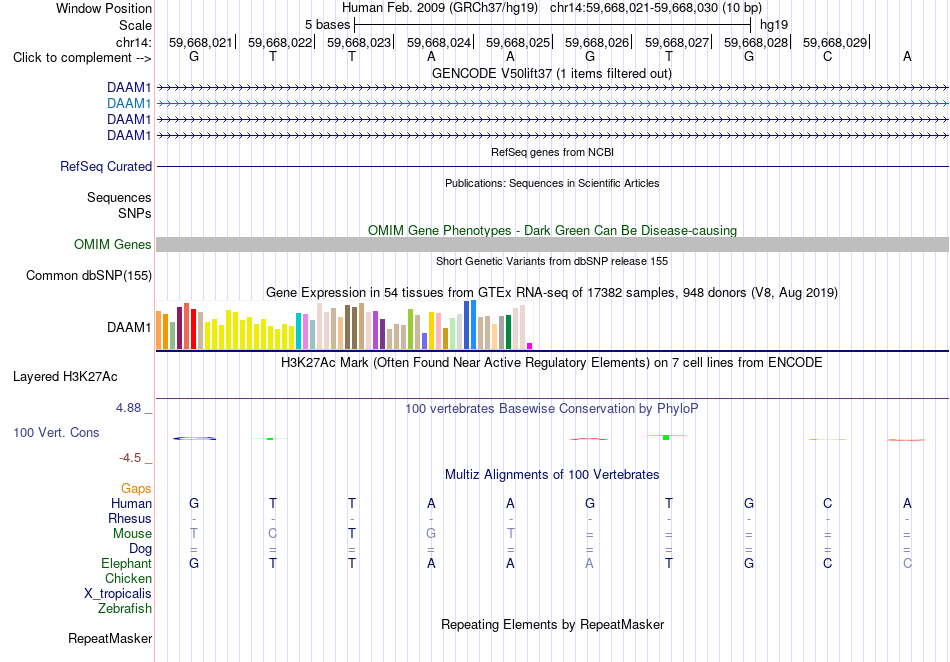Click the Layered H3K27Ac track label
The width and height of the screenshot is (950, 662).
[65, 377]
